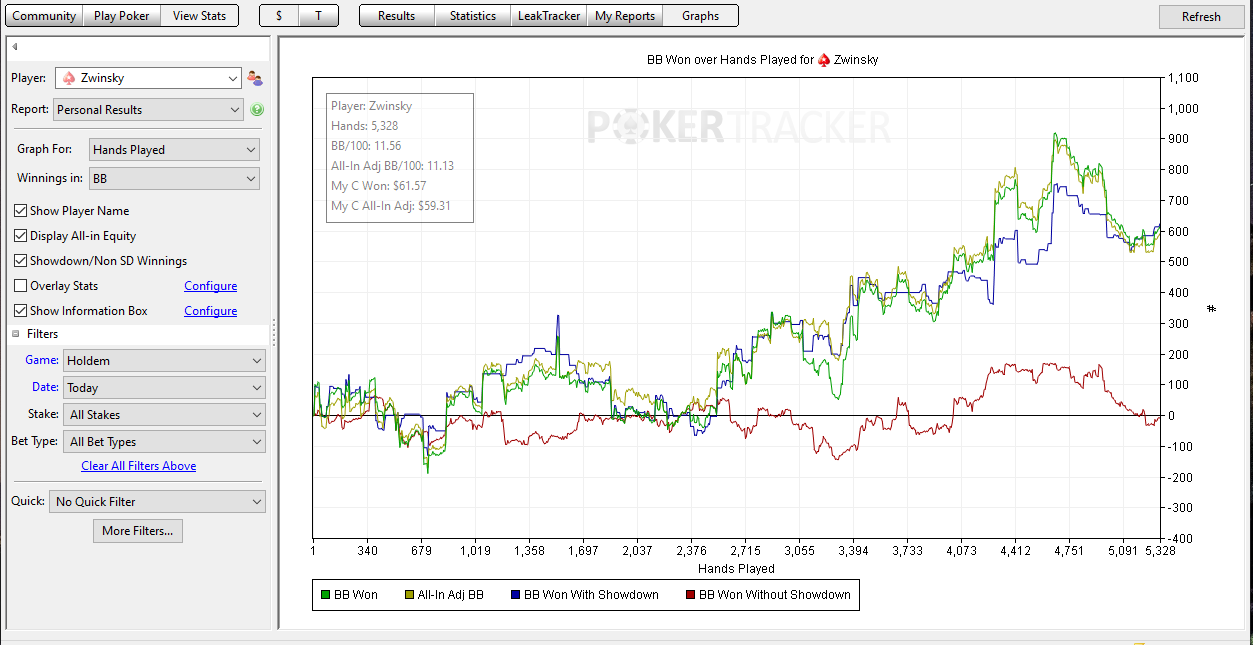Disable Display All-in Equity checkbox
Viewport: 1253px width, 645px height.
(21, 236)
